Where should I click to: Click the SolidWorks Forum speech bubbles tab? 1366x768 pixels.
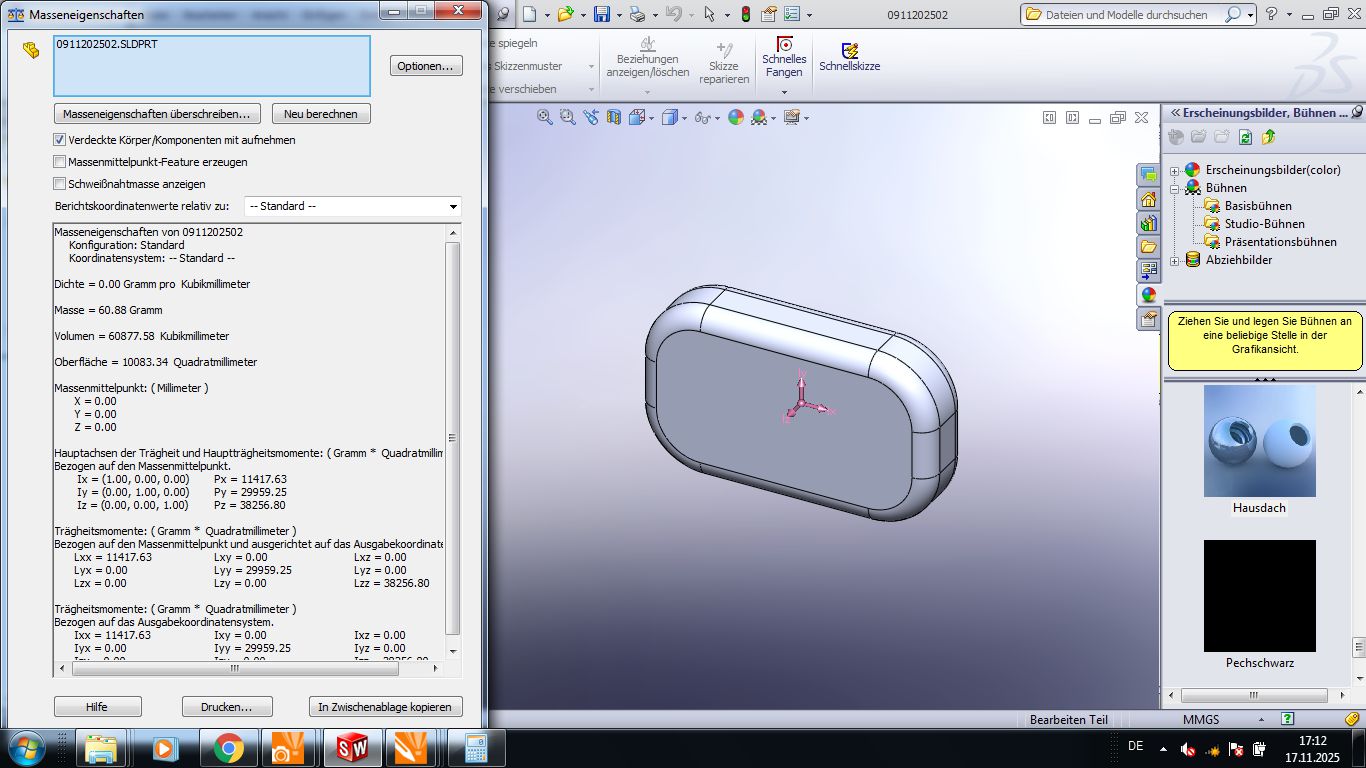[x=1149, y=175]
